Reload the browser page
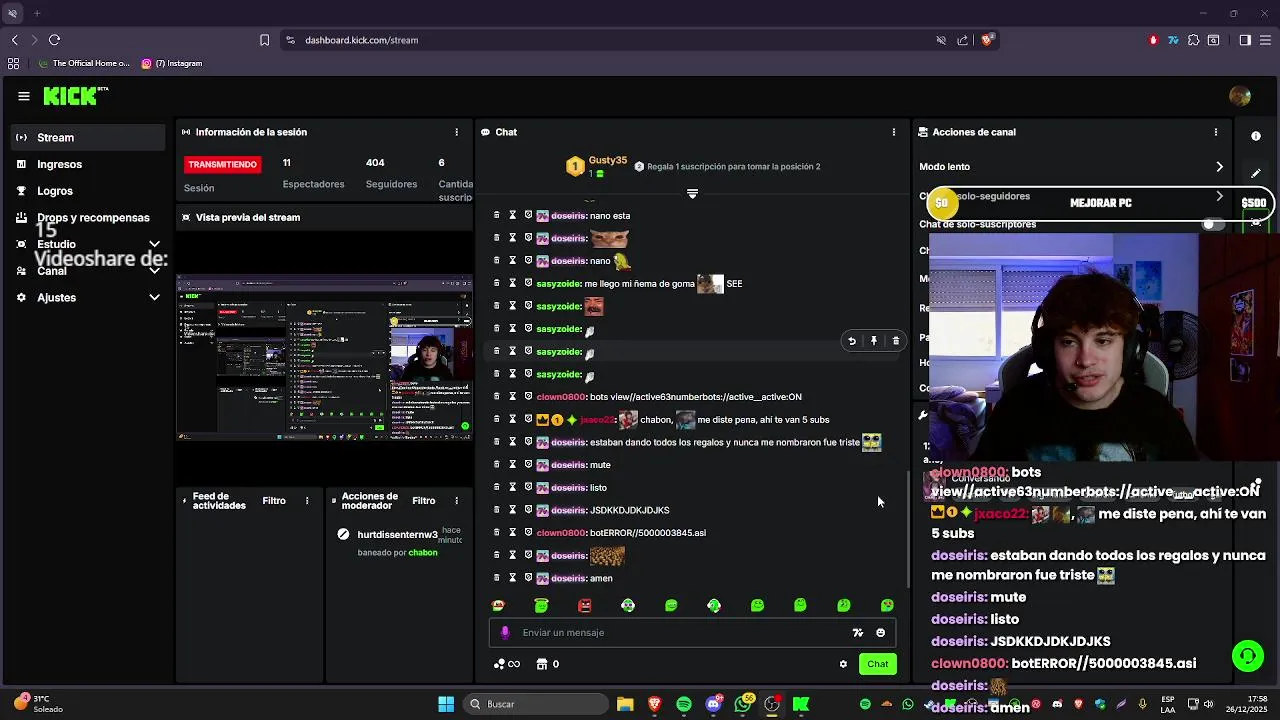The height and width of the screenshot is (720, 1280). (x=54, y=40)
